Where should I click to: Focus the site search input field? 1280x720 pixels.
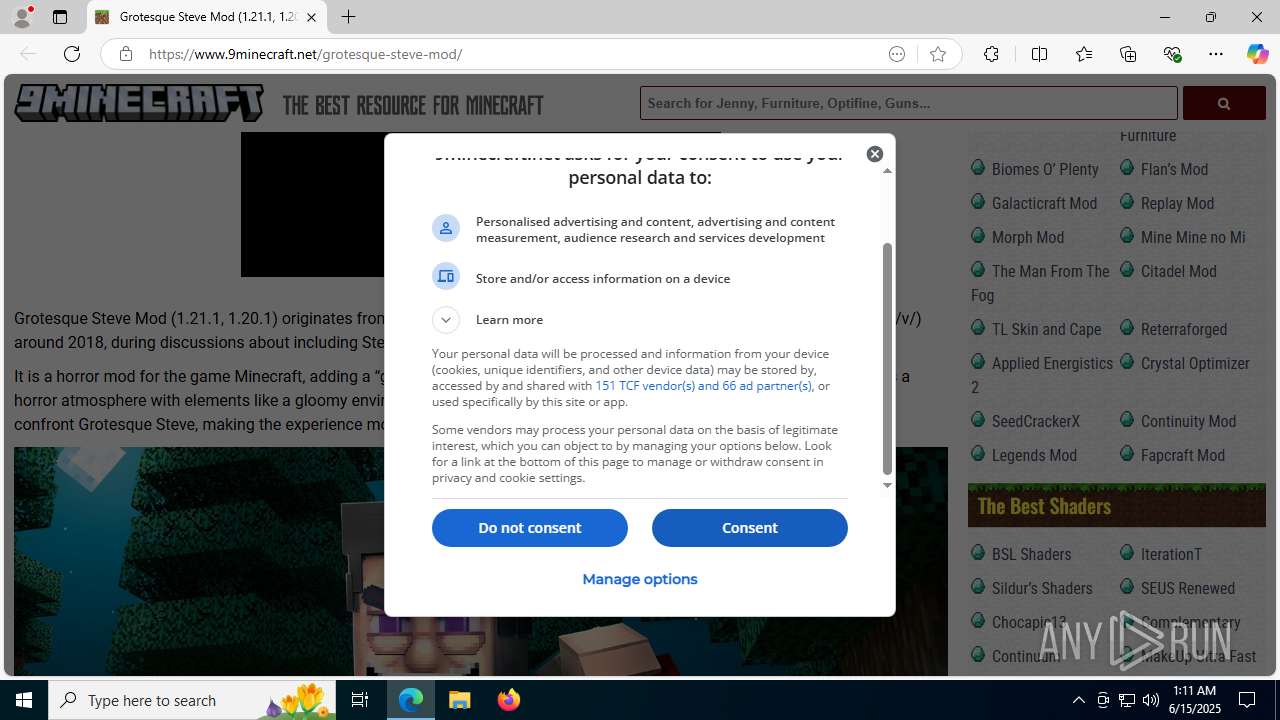point(909,103)
